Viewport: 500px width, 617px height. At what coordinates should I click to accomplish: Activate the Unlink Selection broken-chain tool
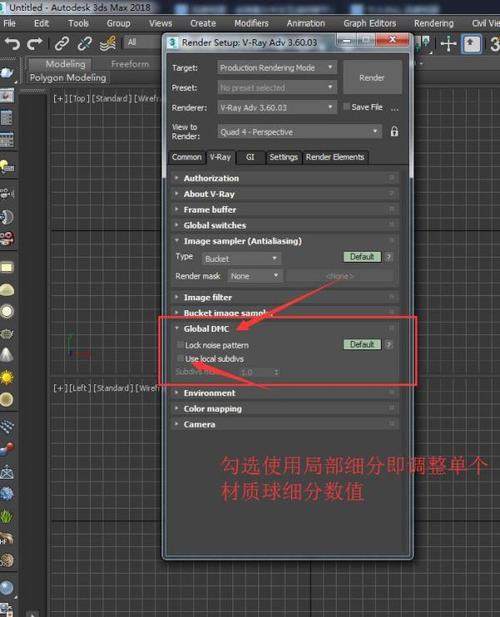point(84,43)
